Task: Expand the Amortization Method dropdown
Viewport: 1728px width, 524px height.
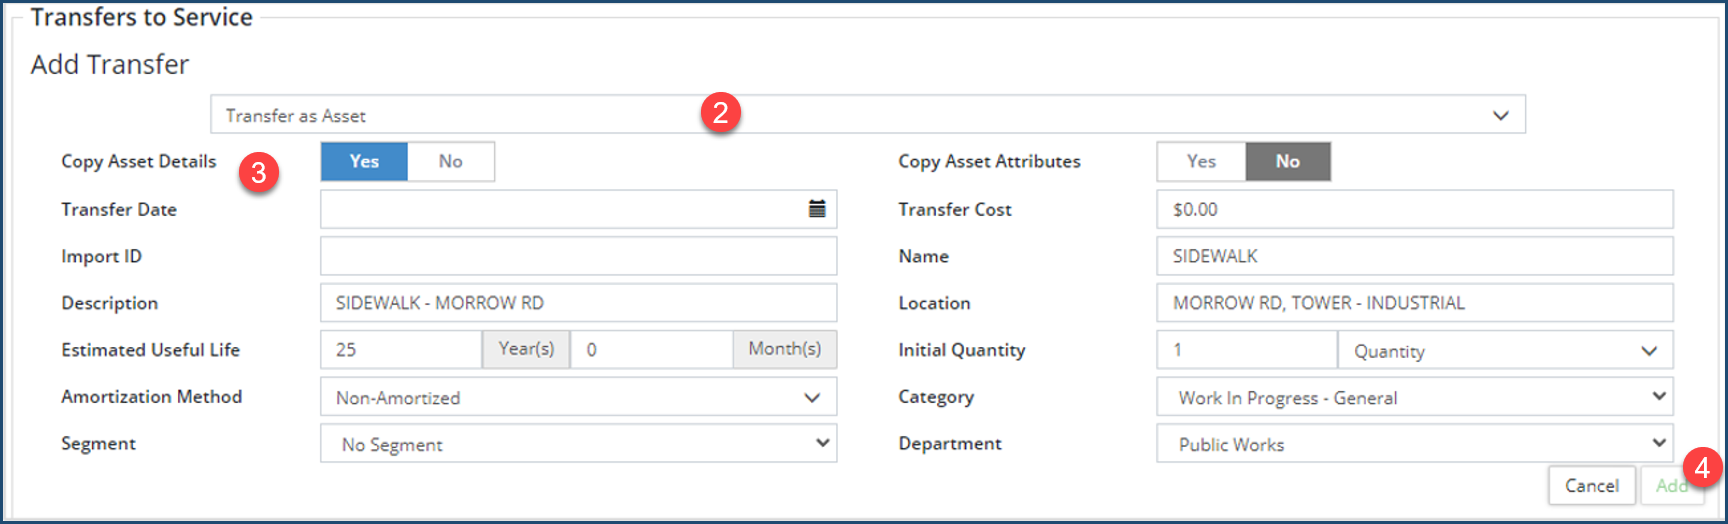Action: [x=578, y=397]
